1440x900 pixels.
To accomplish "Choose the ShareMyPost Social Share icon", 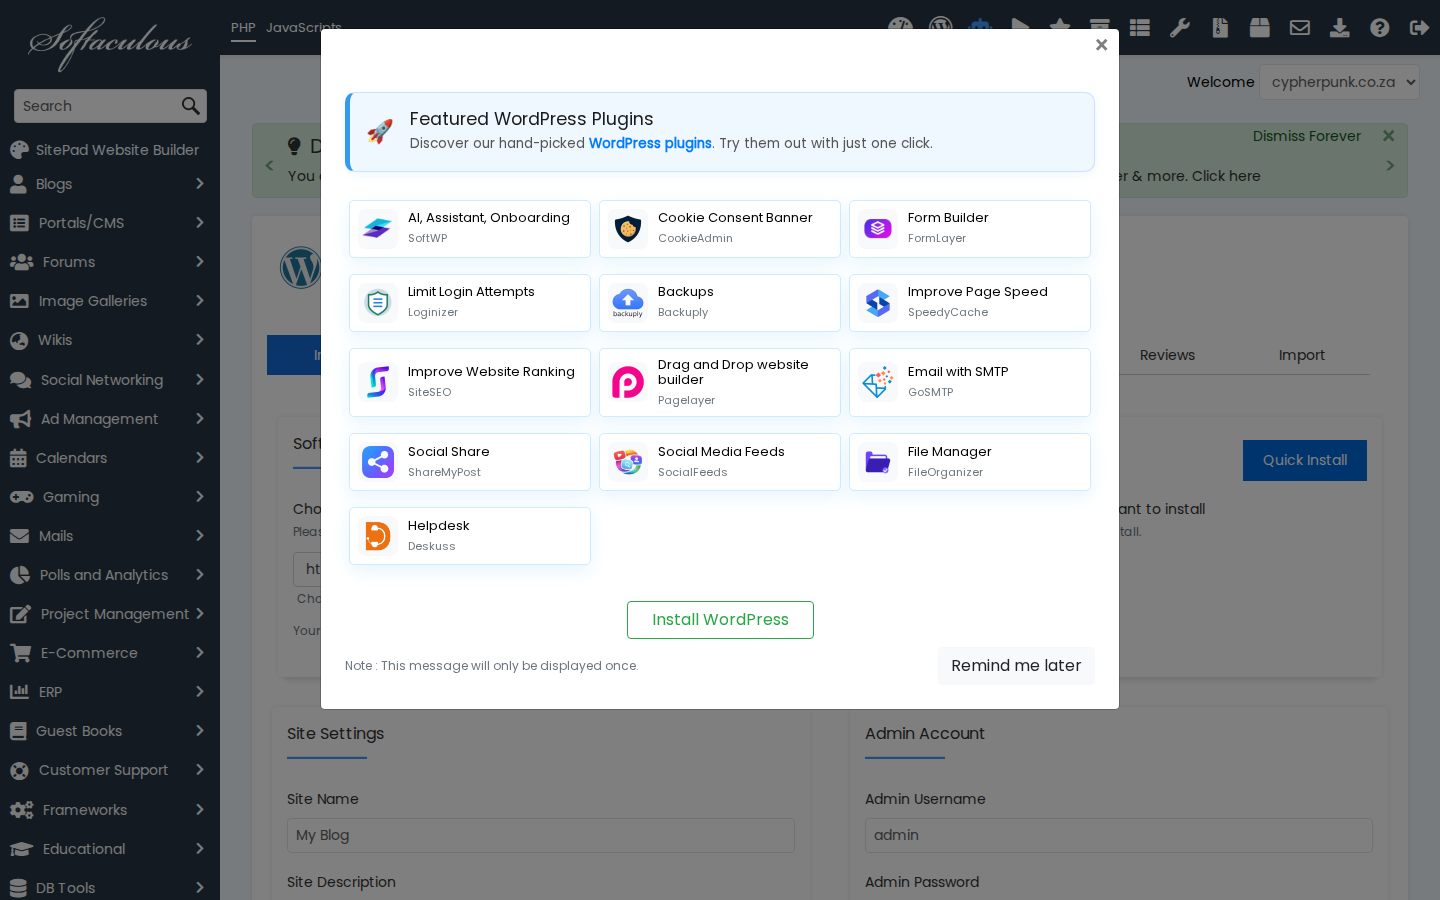I will point(378,462).
